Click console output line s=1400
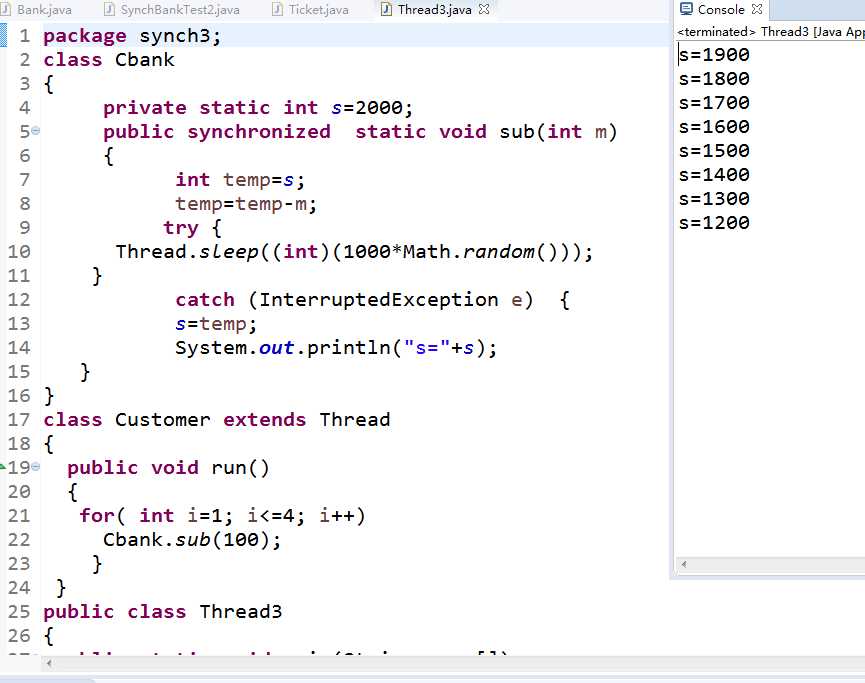This screenshot has height=683, width=865. [x=714, y=175]
